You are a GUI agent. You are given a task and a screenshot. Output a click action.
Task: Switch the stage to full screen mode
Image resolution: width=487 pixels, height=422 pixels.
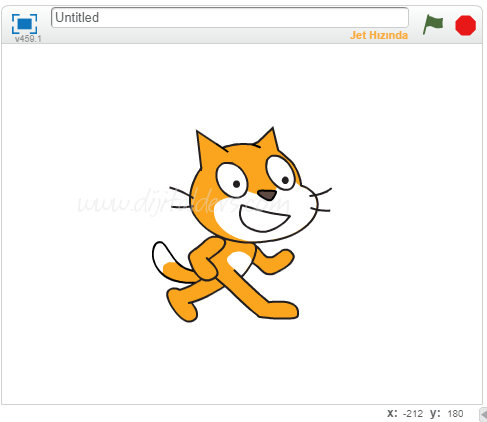click(24, 24)
